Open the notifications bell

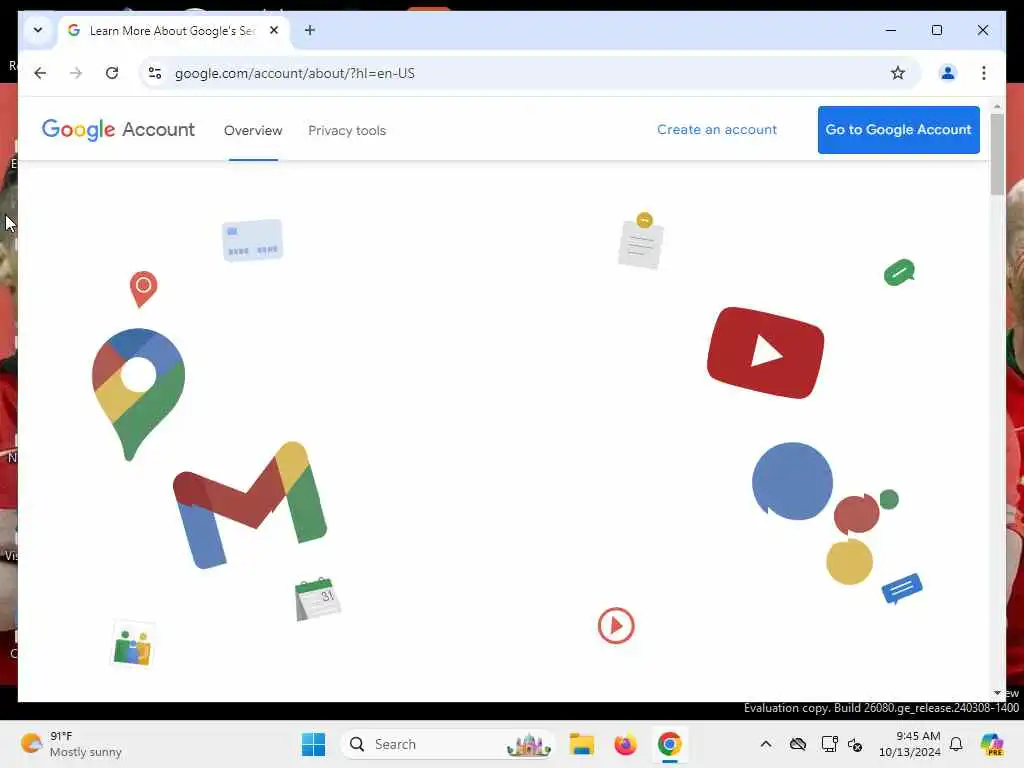[x=956, y=744]
